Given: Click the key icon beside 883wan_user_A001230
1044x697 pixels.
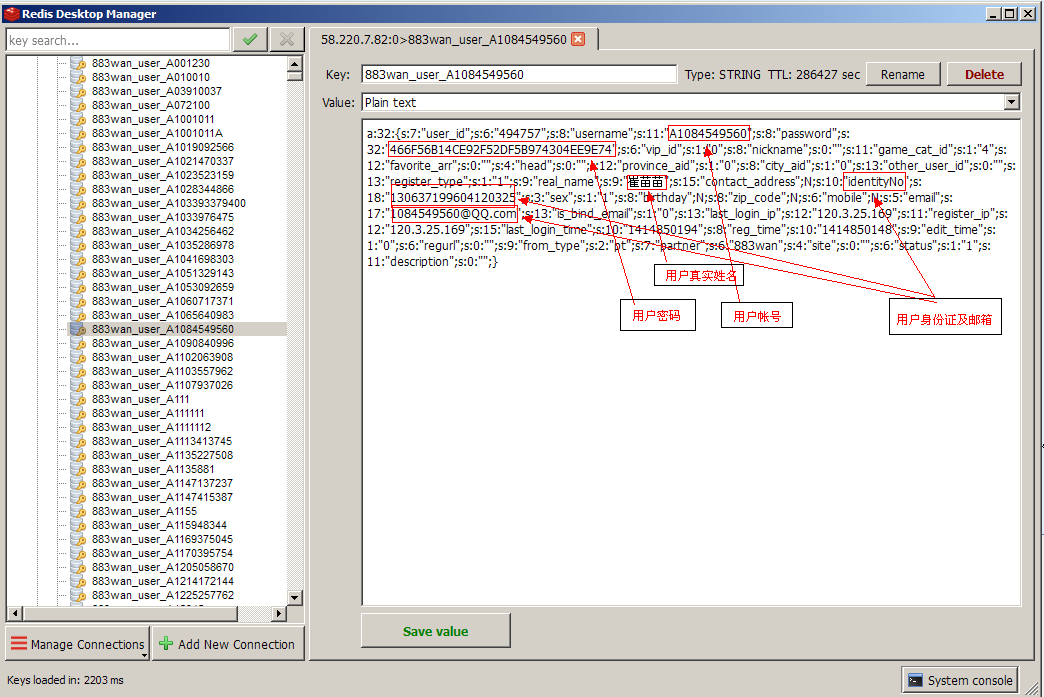Looking at the screenshot, I should coord(79,63).
